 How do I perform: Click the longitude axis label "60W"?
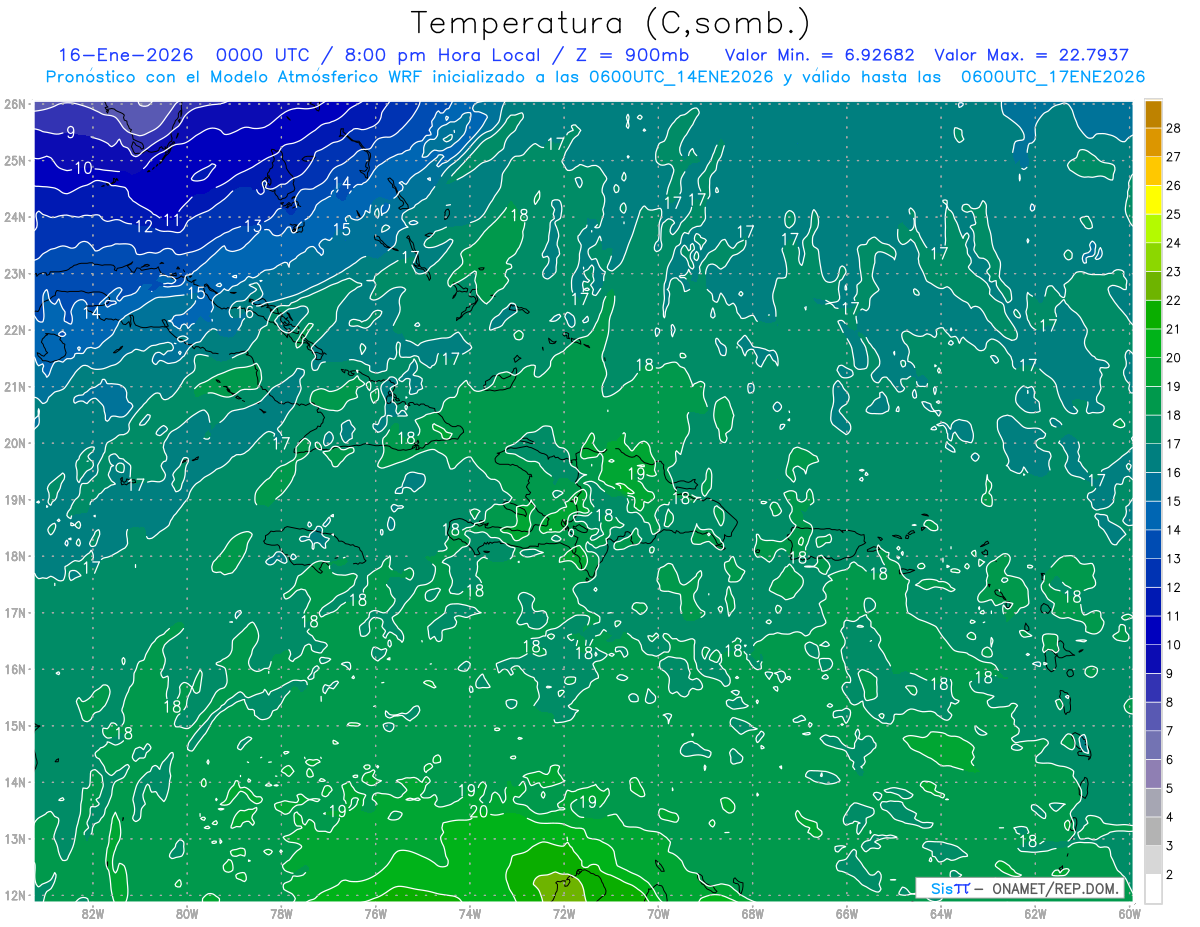click(1130, 912)
